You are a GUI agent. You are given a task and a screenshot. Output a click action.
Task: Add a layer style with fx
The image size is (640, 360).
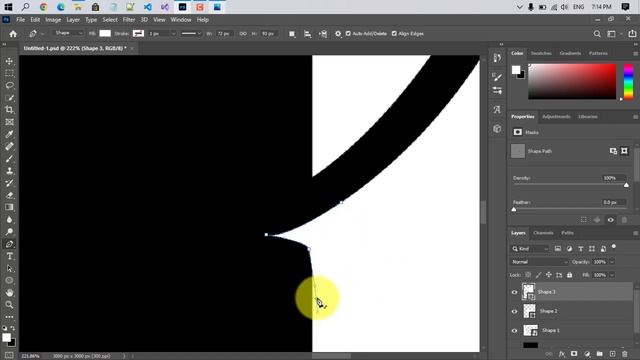(562, 354)
